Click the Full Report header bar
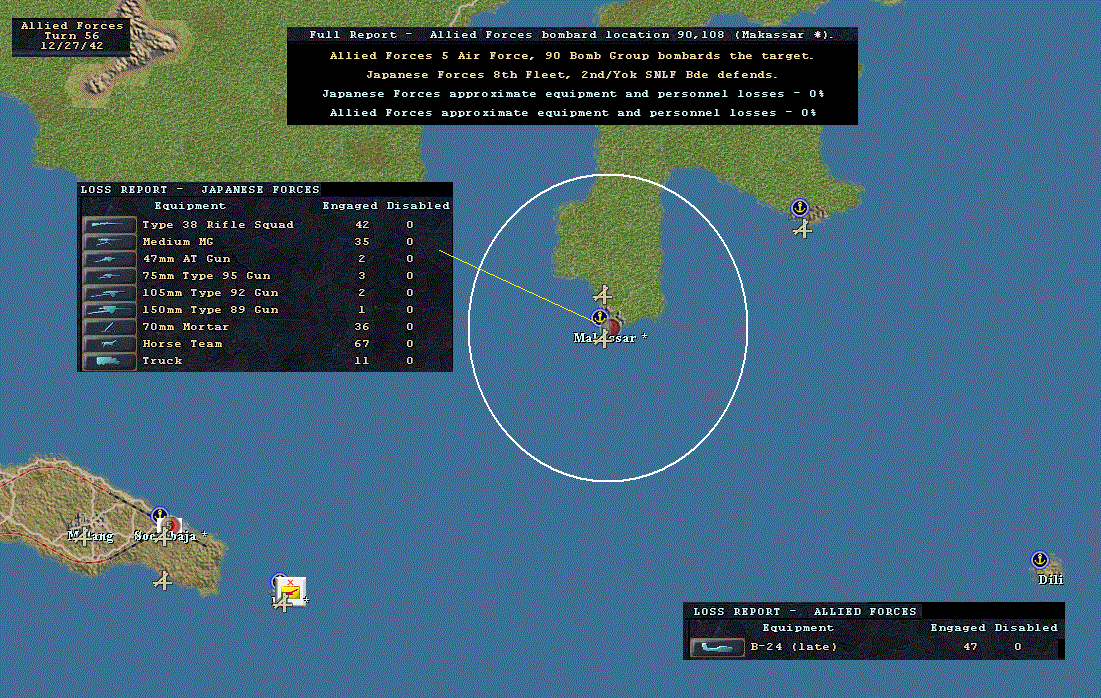Screen dimensions: 1101x698 click(572, 35)
